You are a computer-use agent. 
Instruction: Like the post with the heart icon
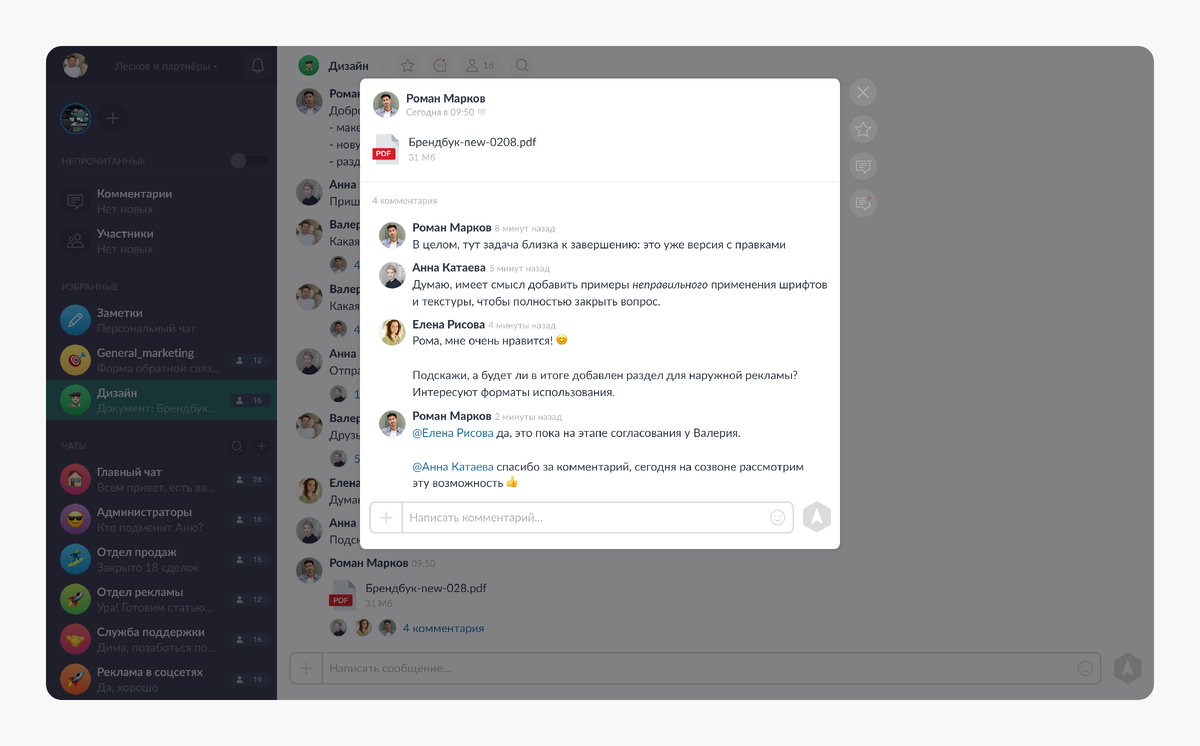(482, 113)
